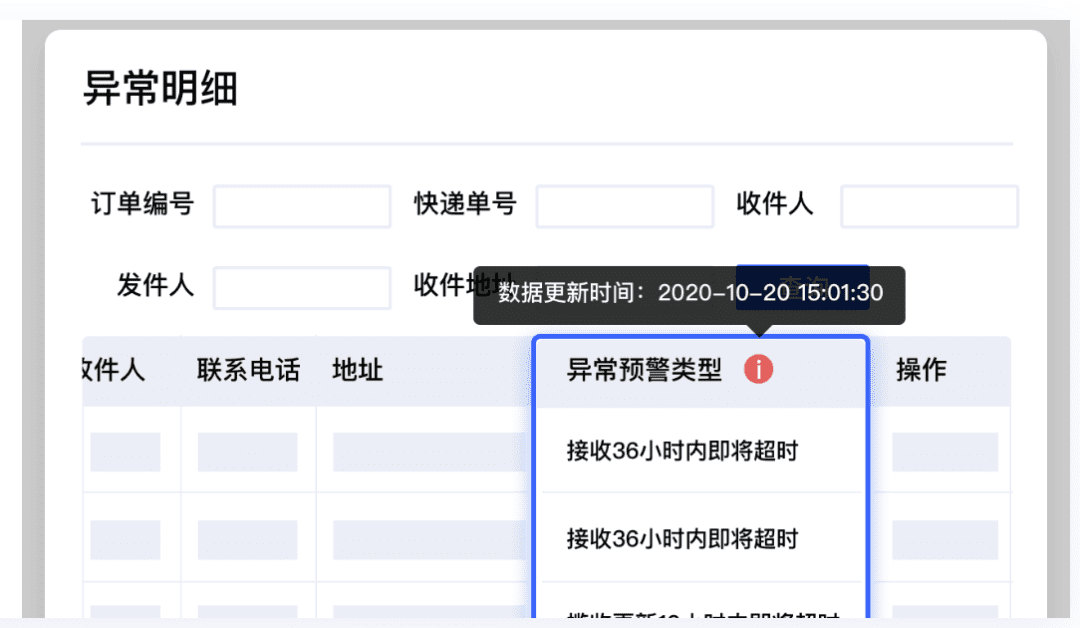Click the 发件人 input box
Image resolution: width=1080 pixels, height=628 pixels.
301,288
